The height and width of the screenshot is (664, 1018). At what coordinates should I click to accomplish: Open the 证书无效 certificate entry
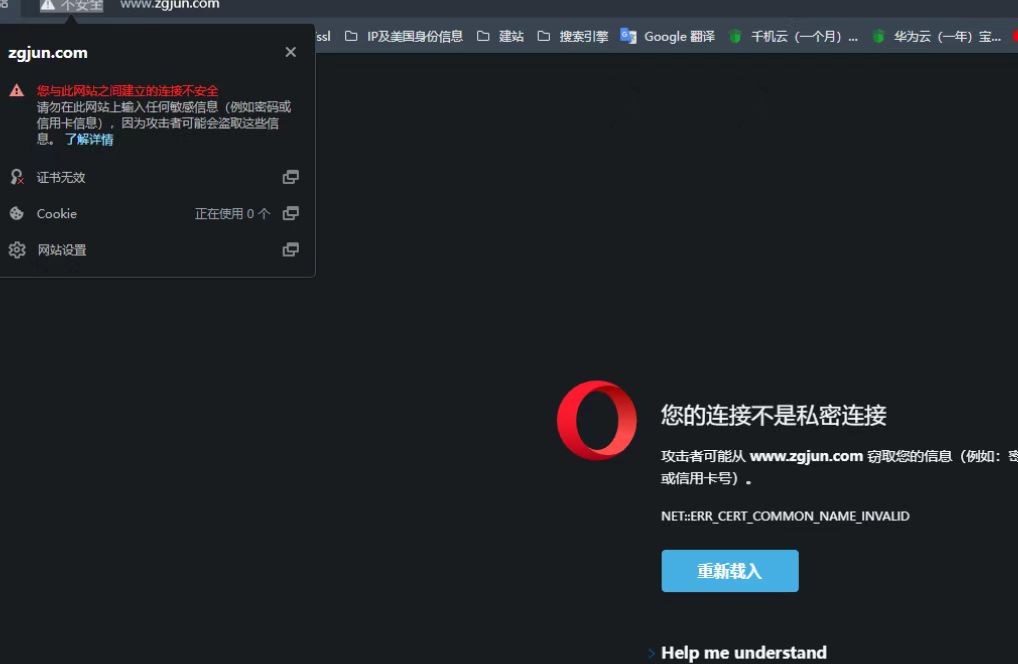pyautogui.click(x=154, y=177)
